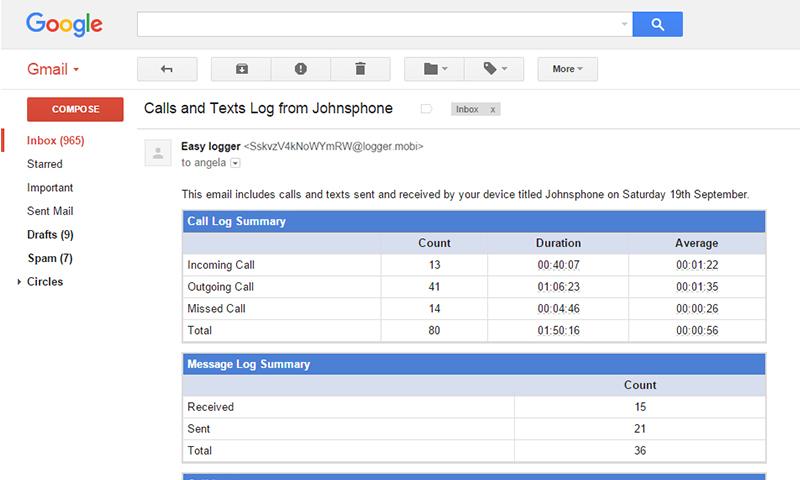The width and height of the screenshot is (800, 480).
Task: Go to the Starred folder
Action: [45, 164]
